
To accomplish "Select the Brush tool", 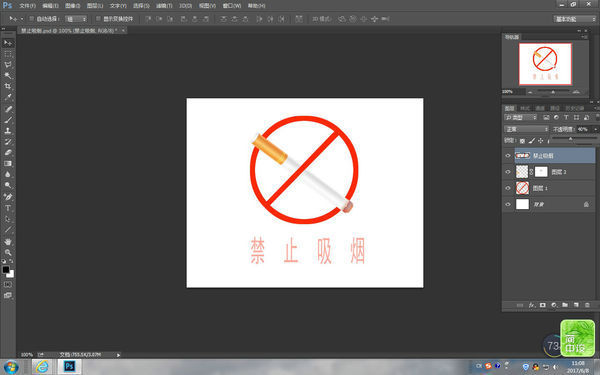I will [8, 120].
